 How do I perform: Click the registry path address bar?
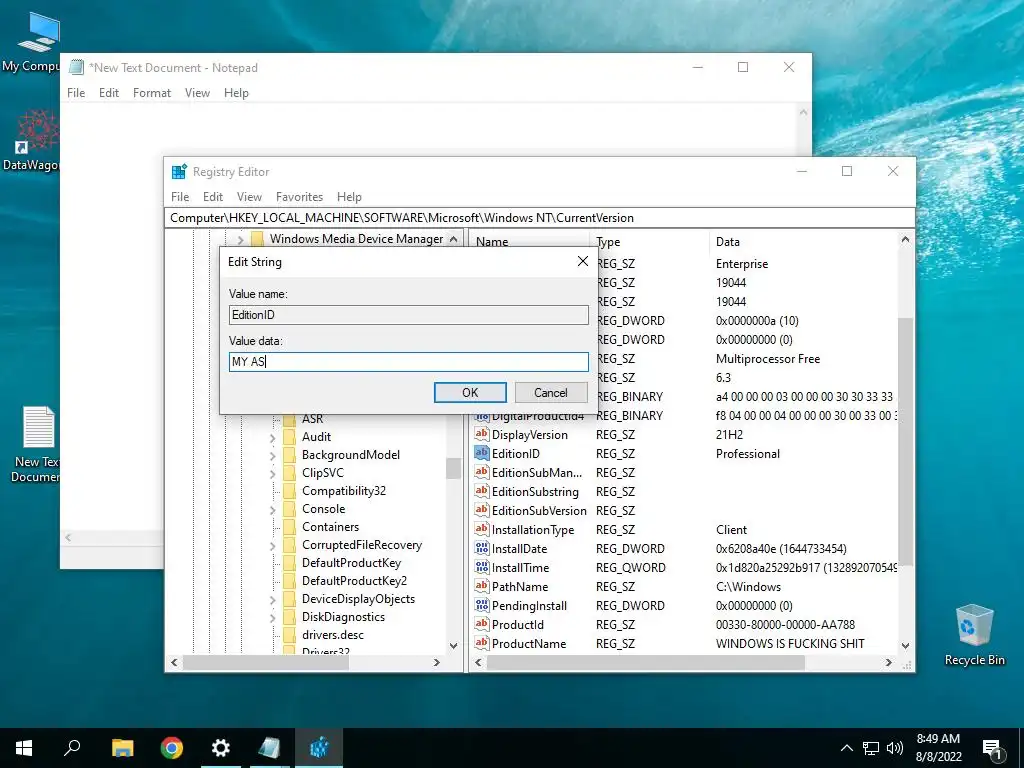(539, 217)
